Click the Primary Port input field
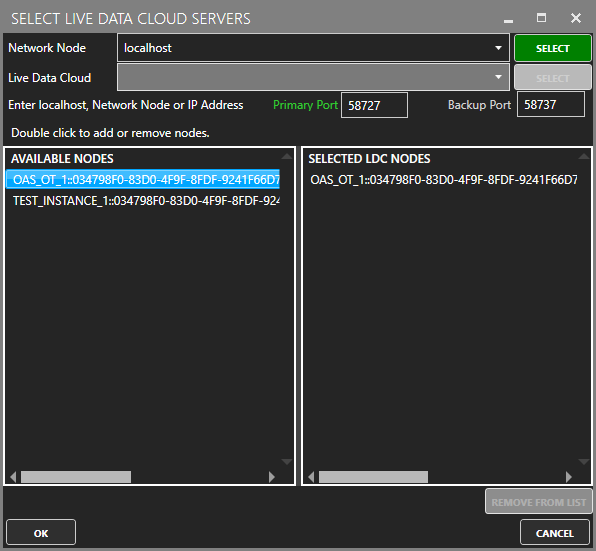The height and width of the screenshot is (551, 596). [374, 105]
